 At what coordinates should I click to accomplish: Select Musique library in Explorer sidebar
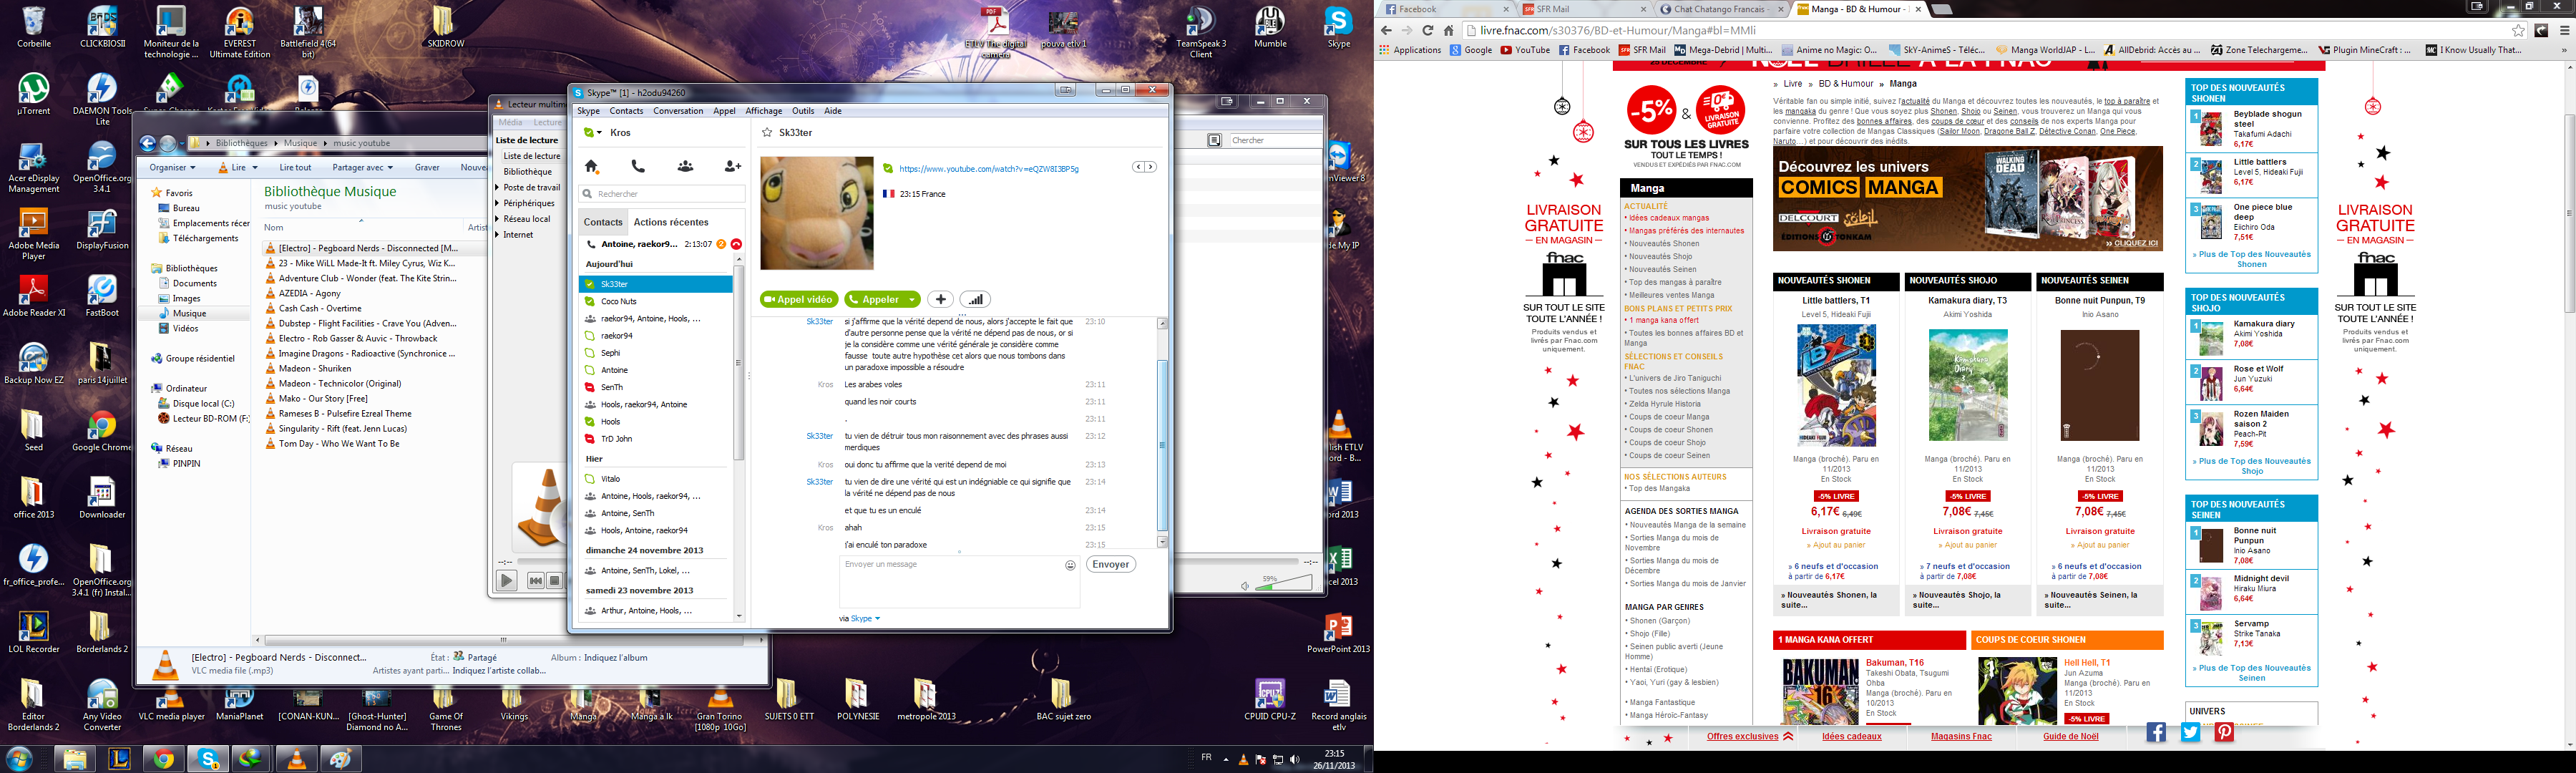pyautogui.click(x=189, y=313)
